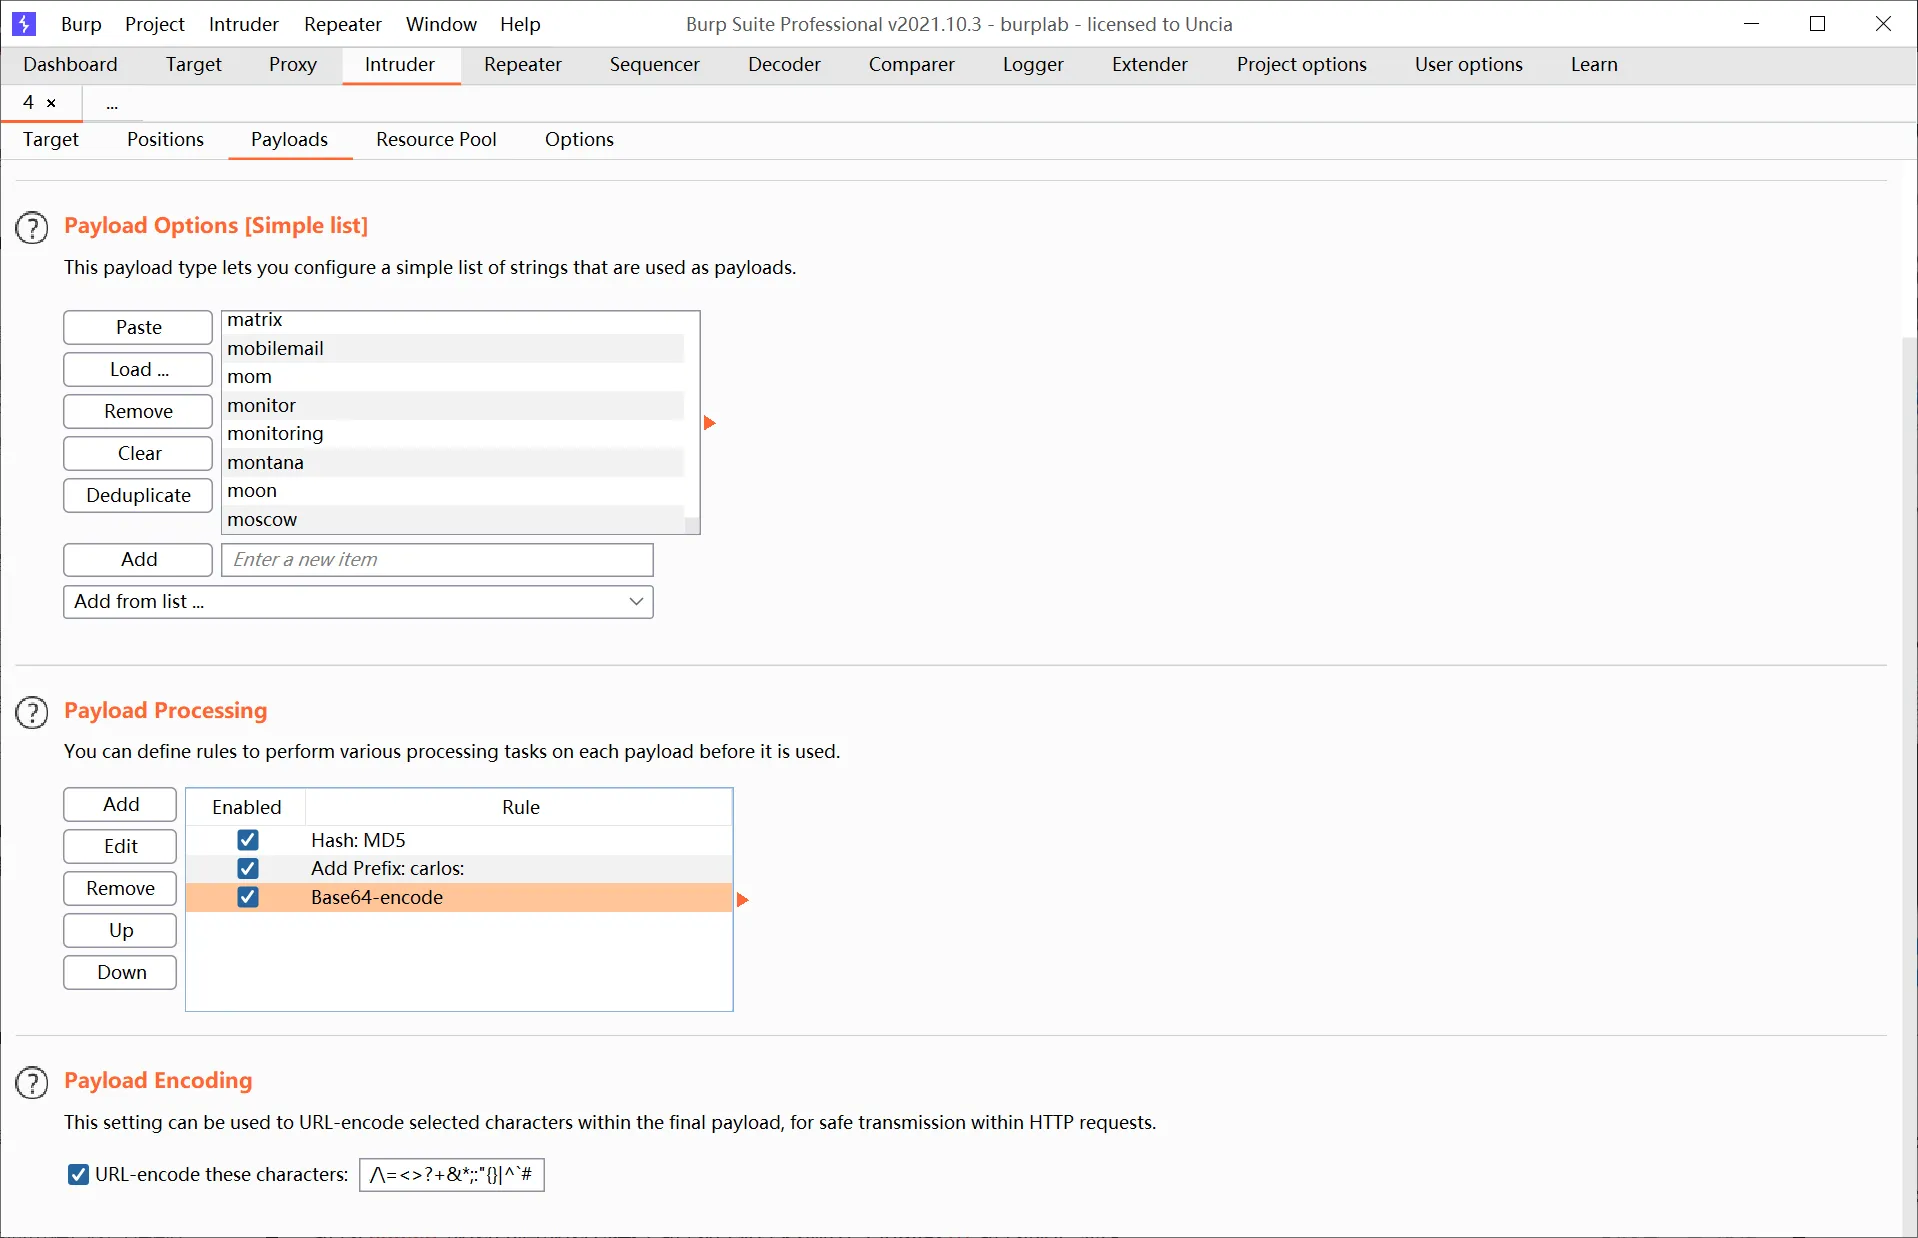Go to the Resource Pool sub-tab
Screen dimensions: 1918x1238
point(436,139)
